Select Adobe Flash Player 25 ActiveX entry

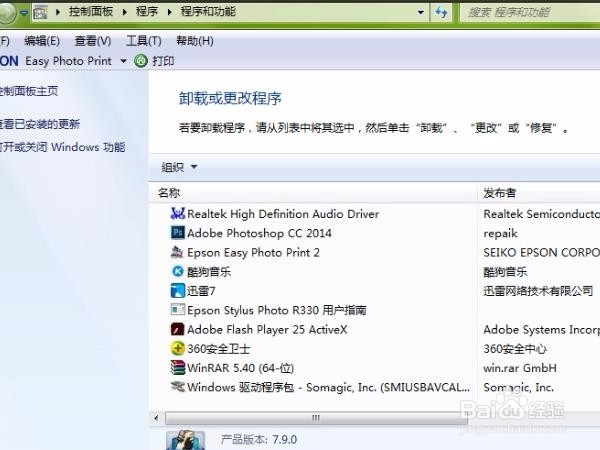coord(267,329)
